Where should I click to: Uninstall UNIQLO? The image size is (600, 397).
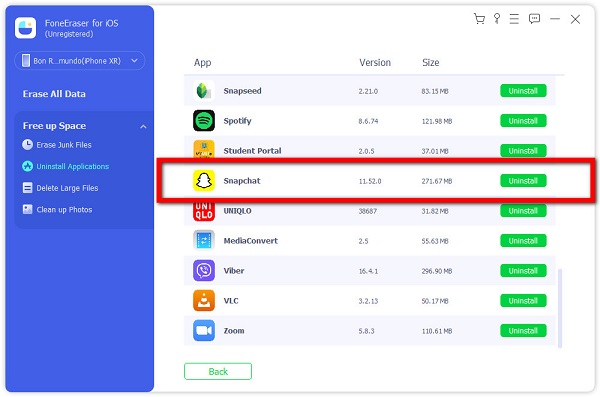[523, 211]
